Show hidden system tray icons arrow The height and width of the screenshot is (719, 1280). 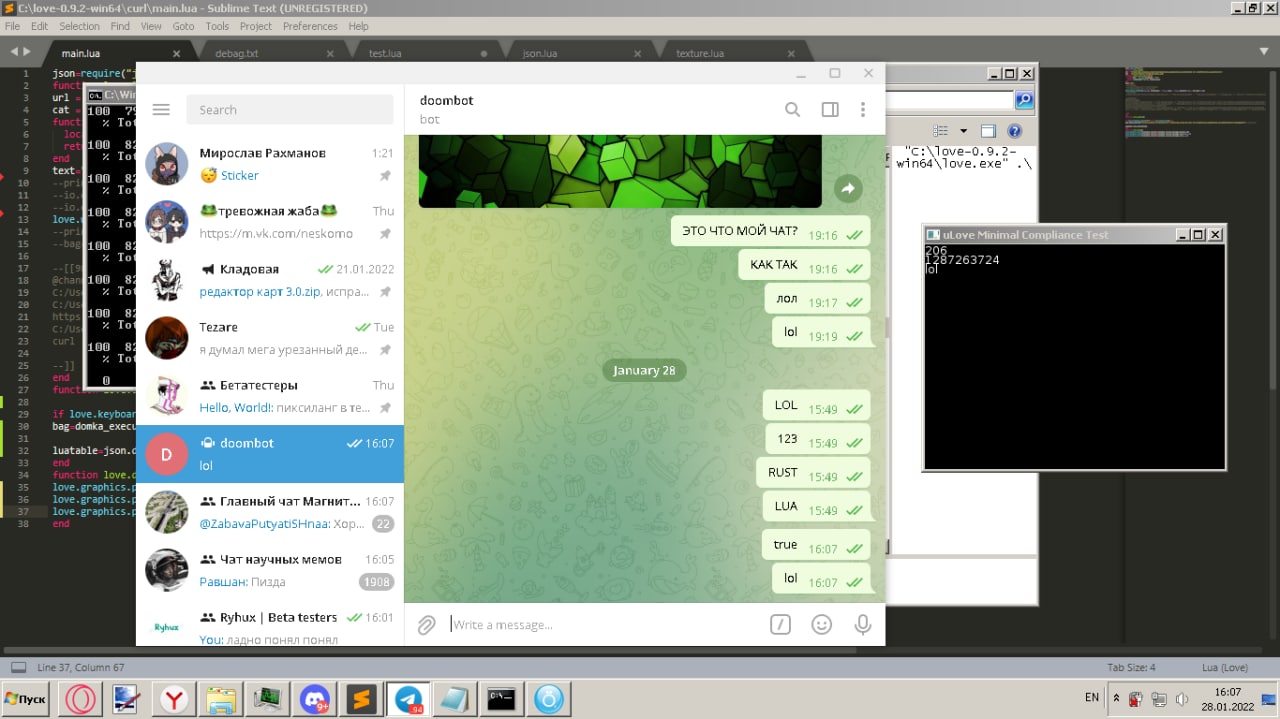[x=1117, y=698]
